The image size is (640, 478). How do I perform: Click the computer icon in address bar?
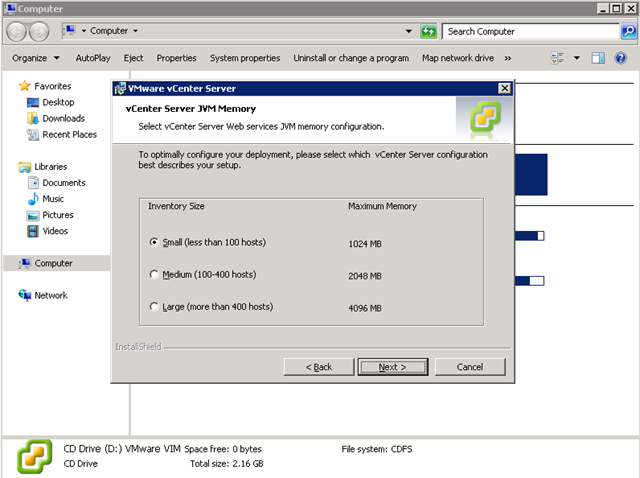pos(71,30)
